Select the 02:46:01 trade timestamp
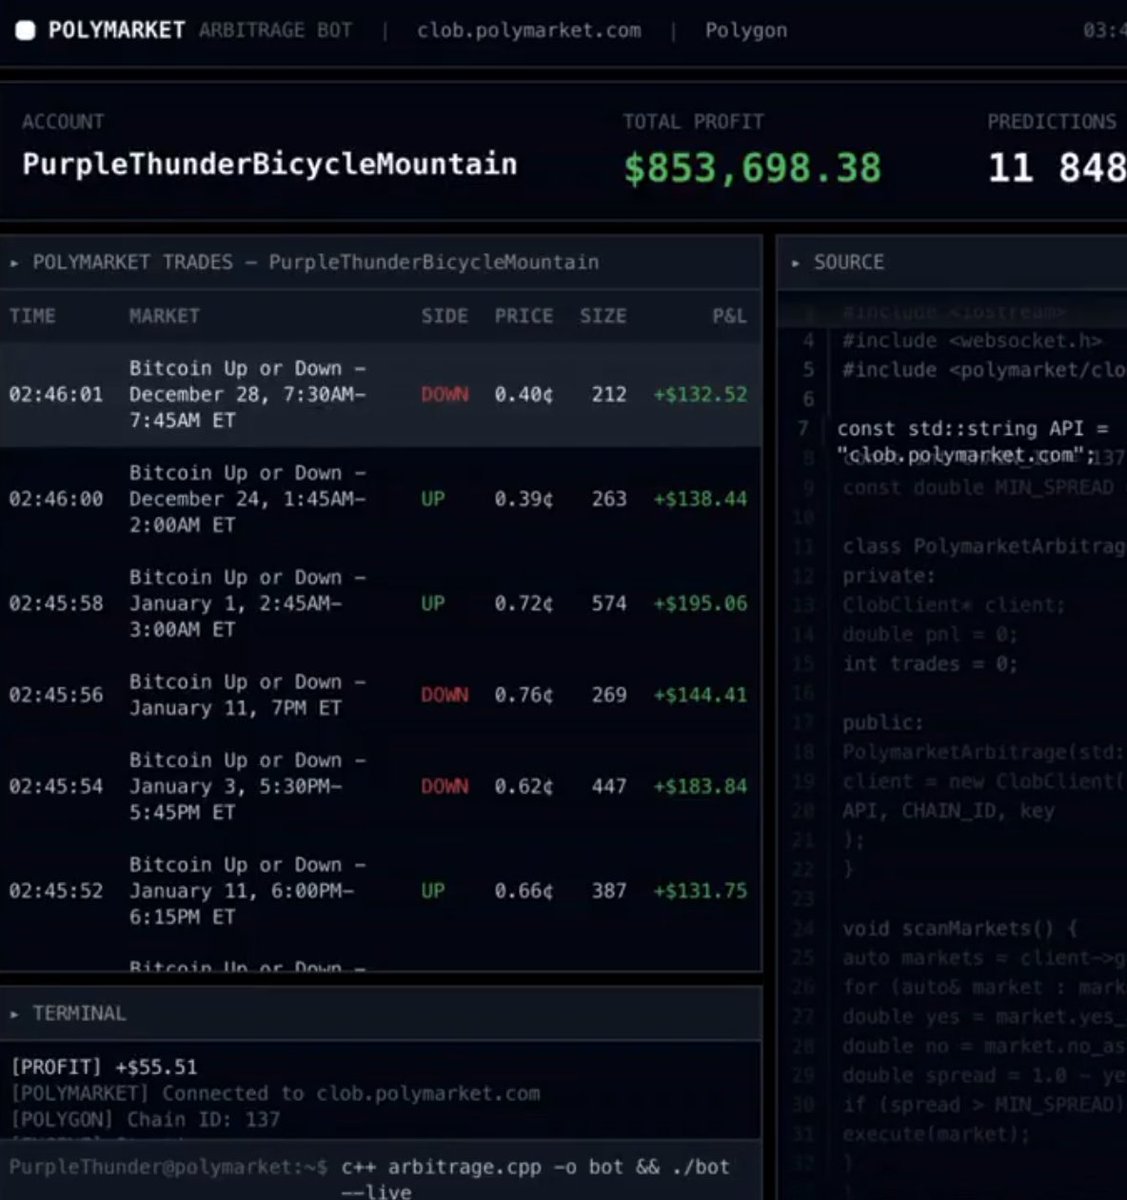The height and width of the screenshot is (1200, 1127). tap(56, 395)
